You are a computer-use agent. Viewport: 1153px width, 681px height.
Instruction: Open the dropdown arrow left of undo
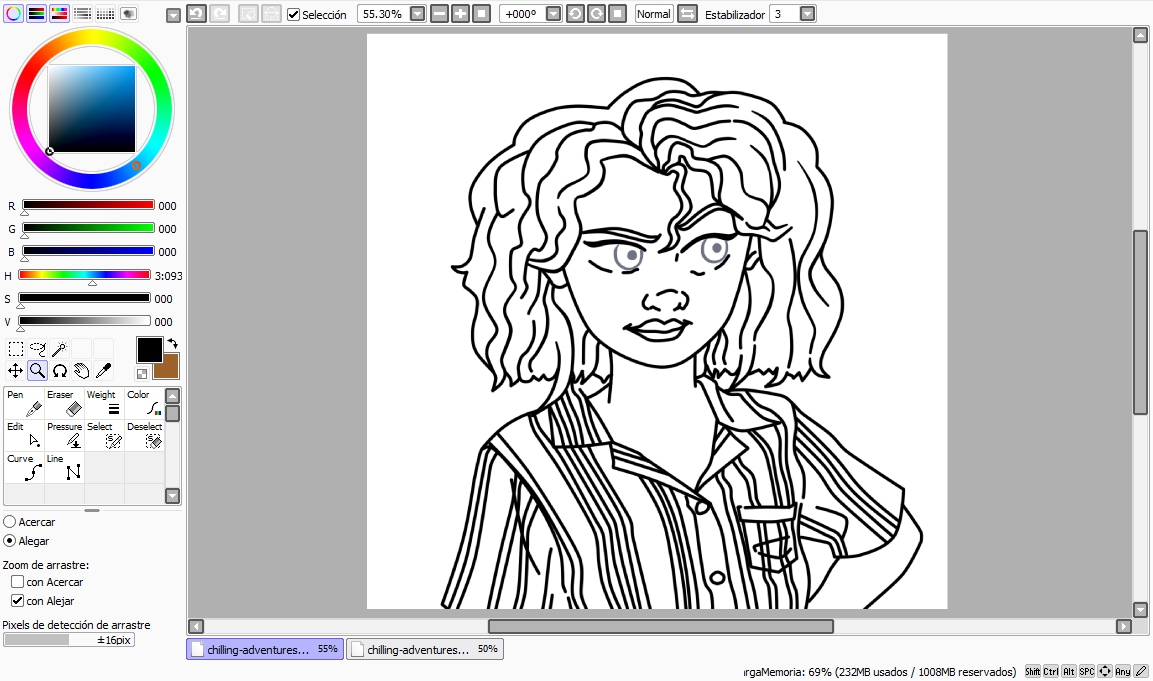click(174, 15)
